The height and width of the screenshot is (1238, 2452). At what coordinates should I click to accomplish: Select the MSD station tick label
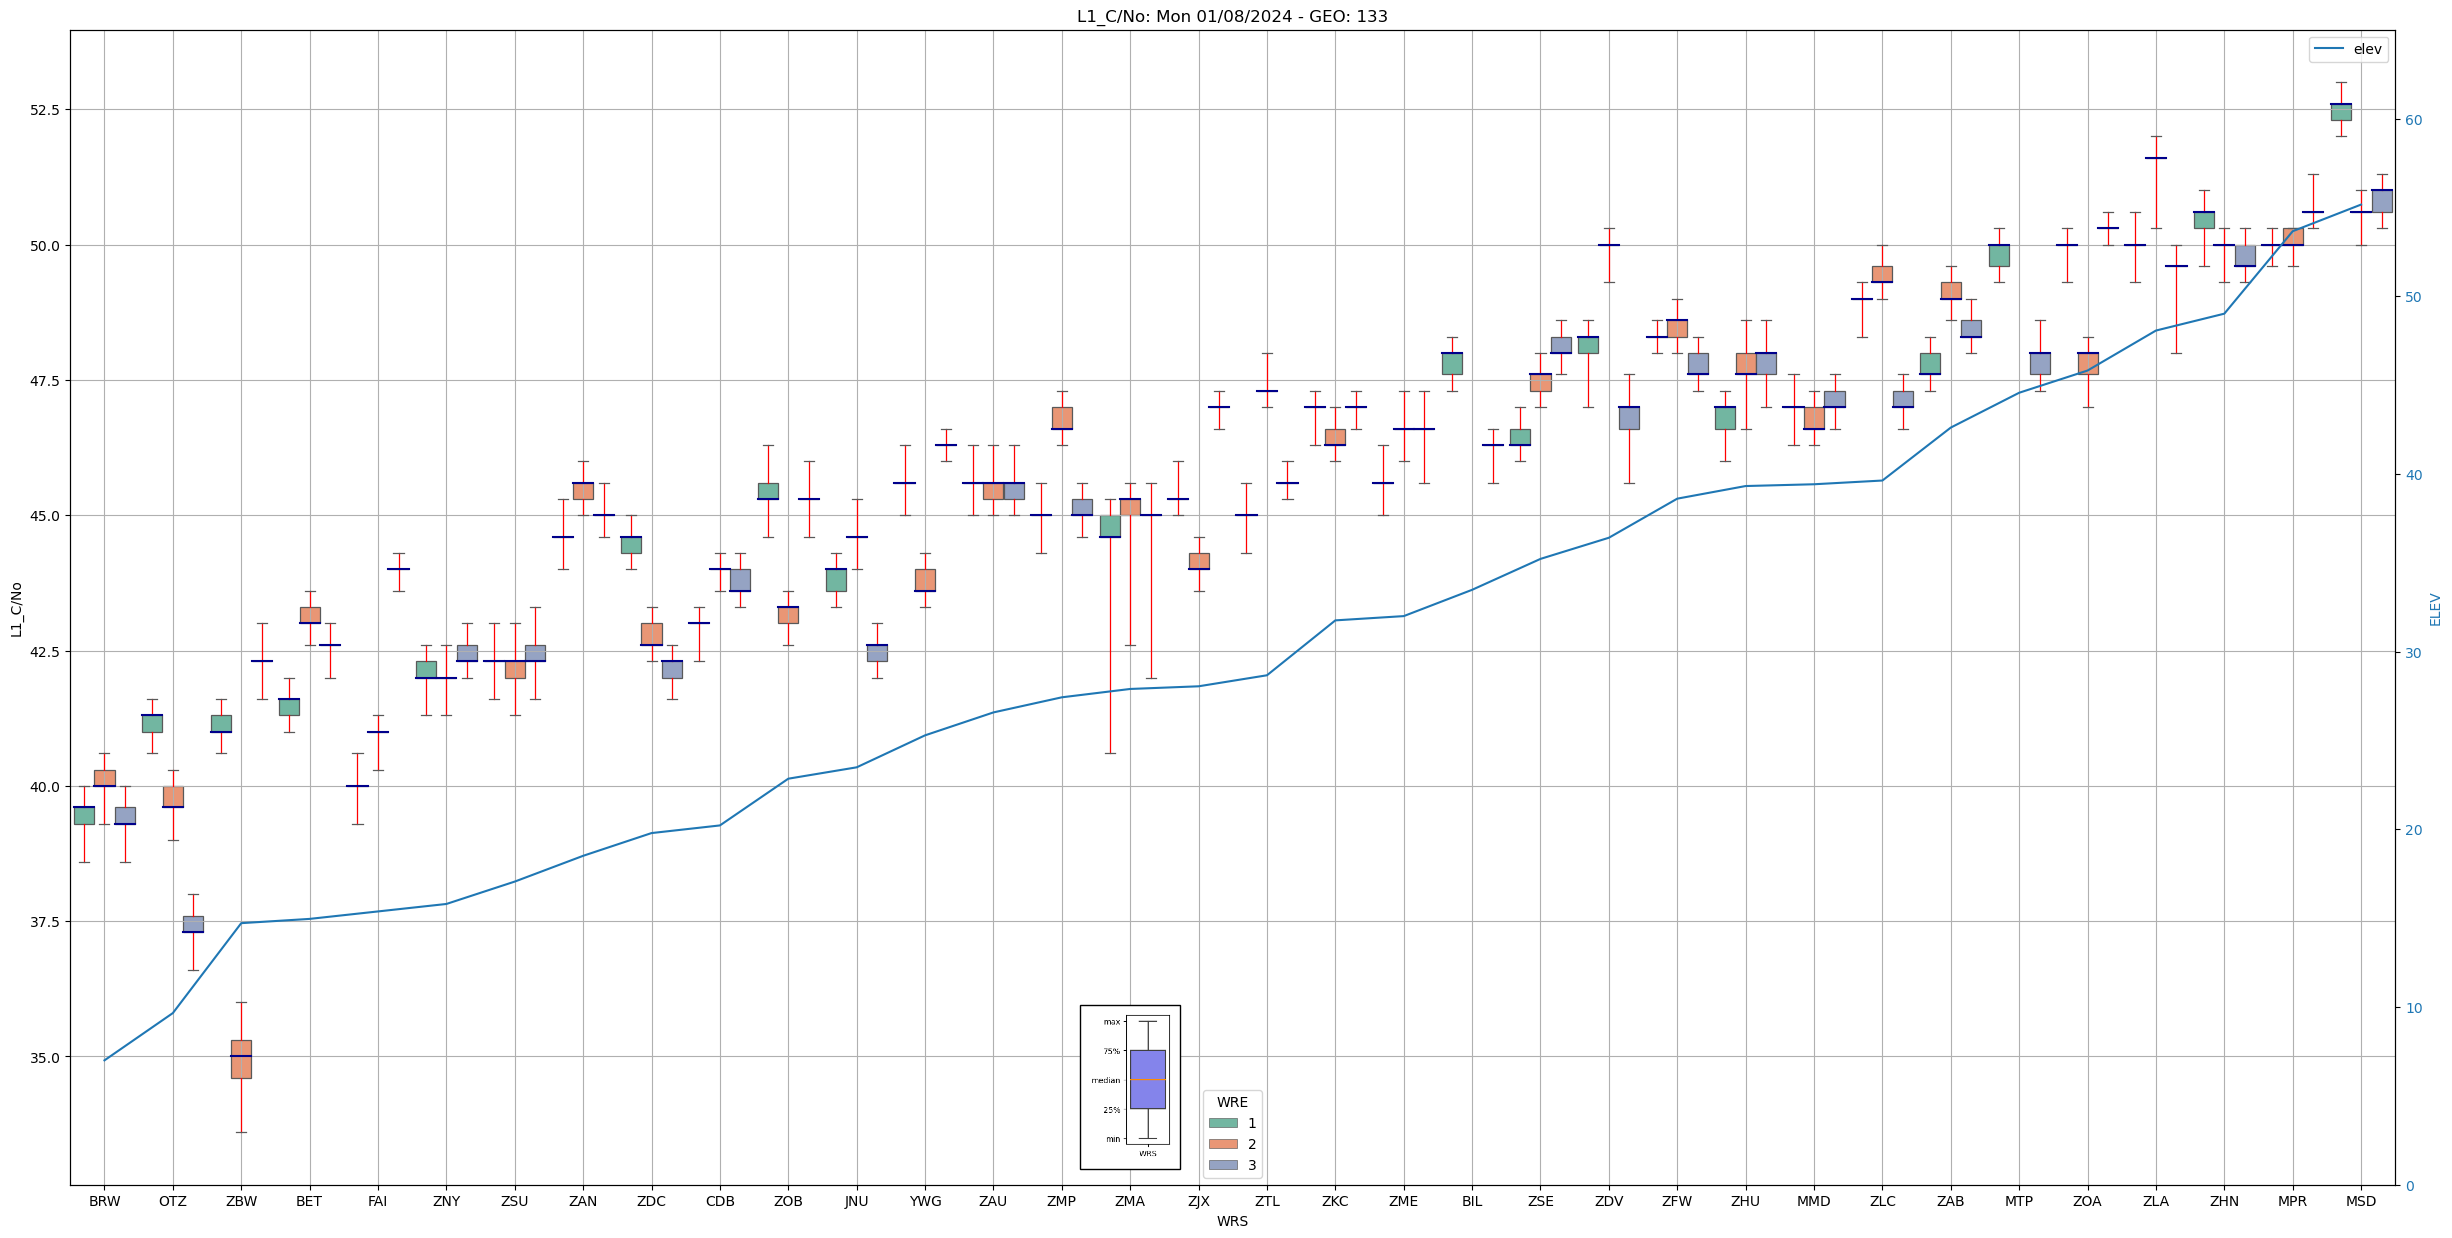click(2361, 1201)
